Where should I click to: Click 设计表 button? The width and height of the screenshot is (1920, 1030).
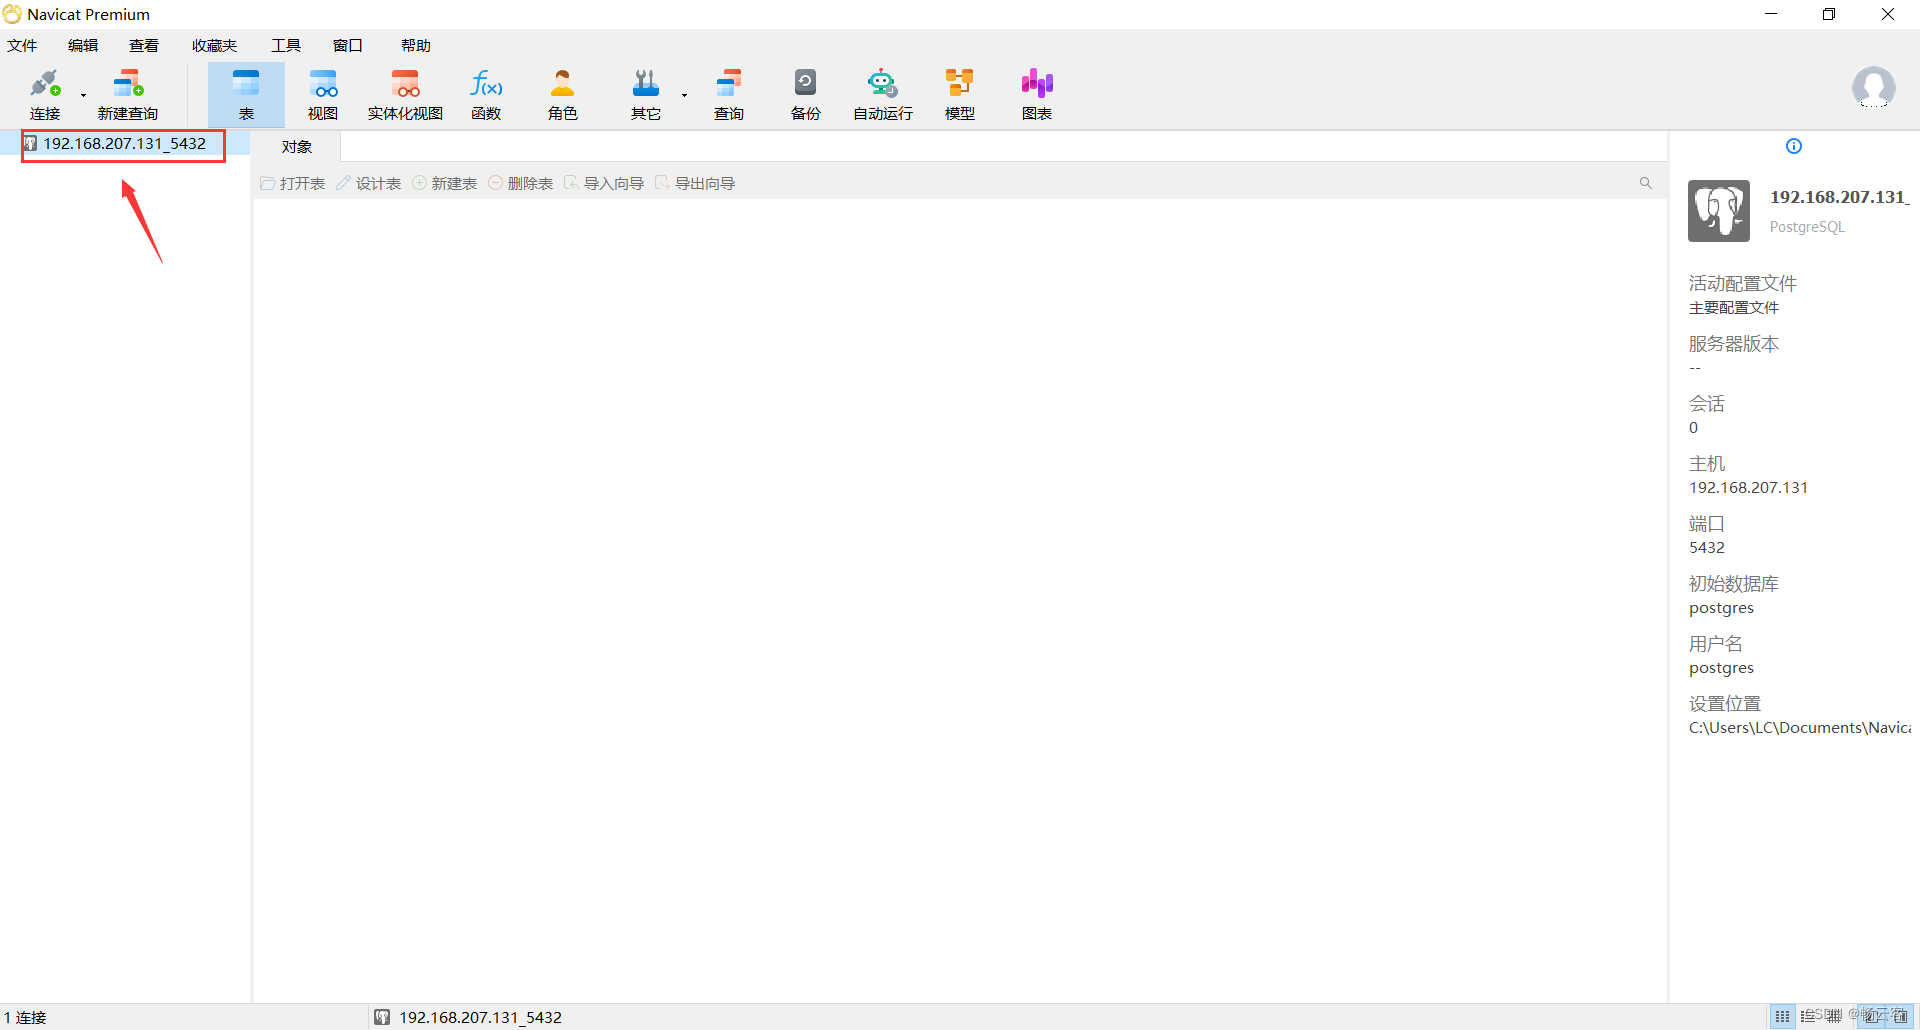pos(369,184)
